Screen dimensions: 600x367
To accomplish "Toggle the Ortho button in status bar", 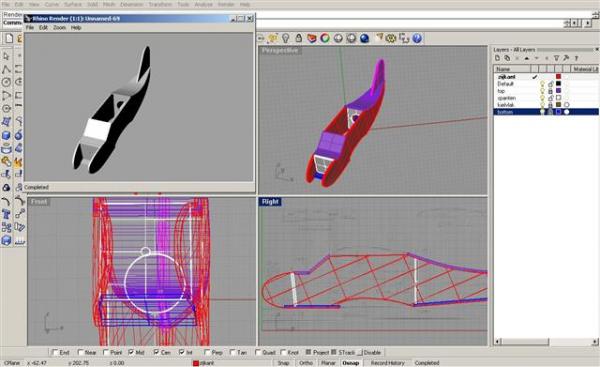I will coord(306,363).
